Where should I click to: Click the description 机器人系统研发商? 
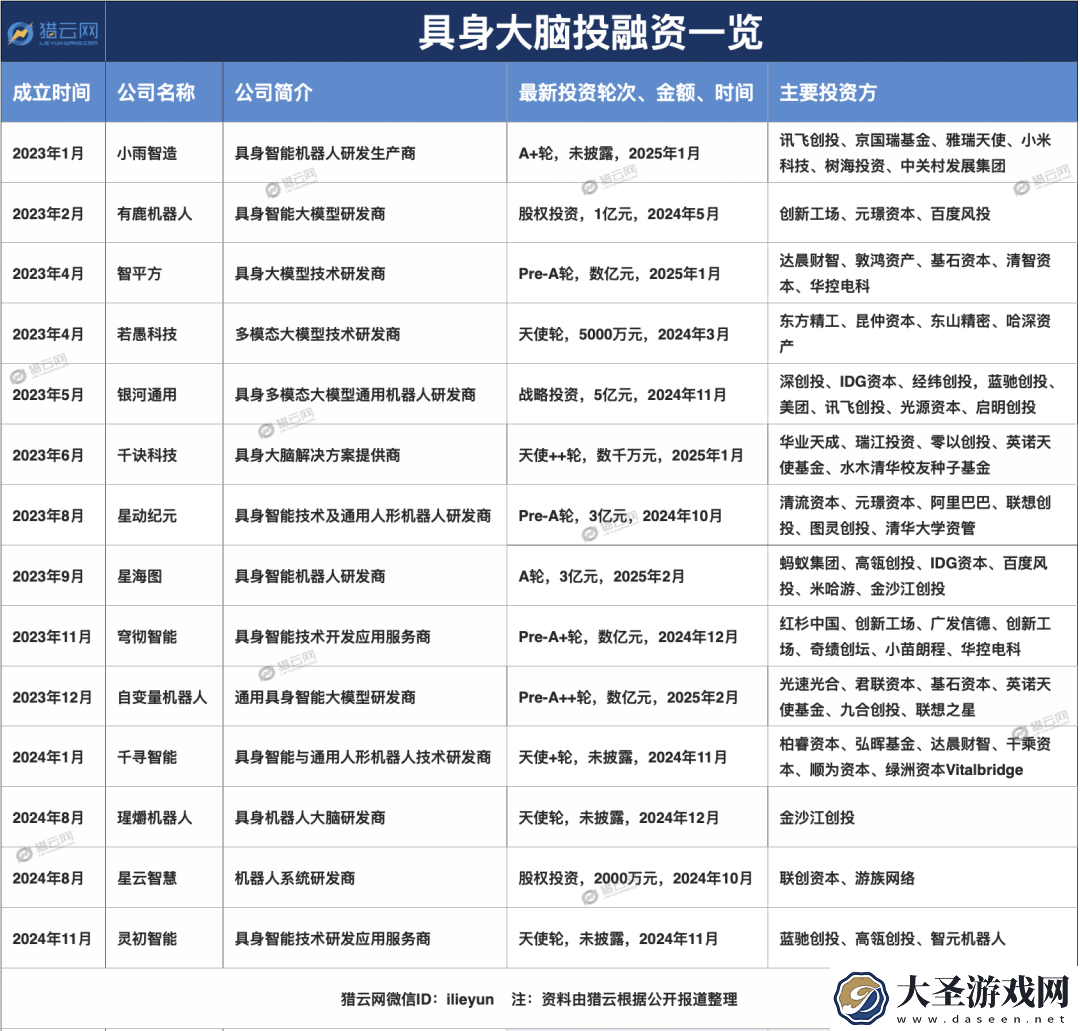295,878
